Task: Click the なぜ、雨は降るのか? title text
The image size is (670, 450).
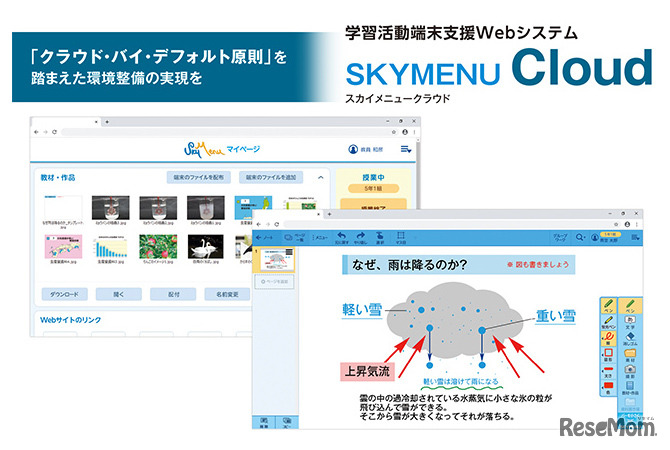Action: tap(409, 265)
